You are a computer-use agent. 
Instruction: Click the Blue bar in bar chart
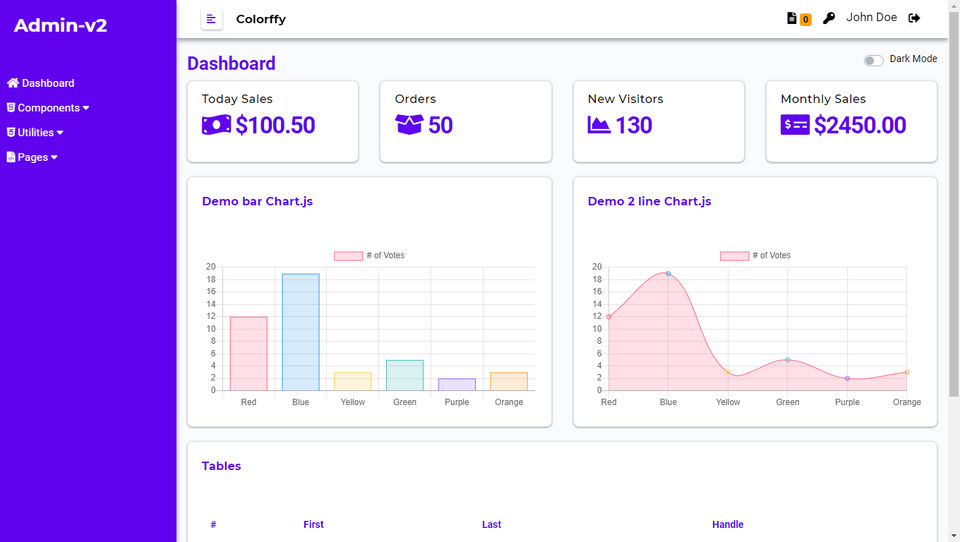(x=301, y=332)
